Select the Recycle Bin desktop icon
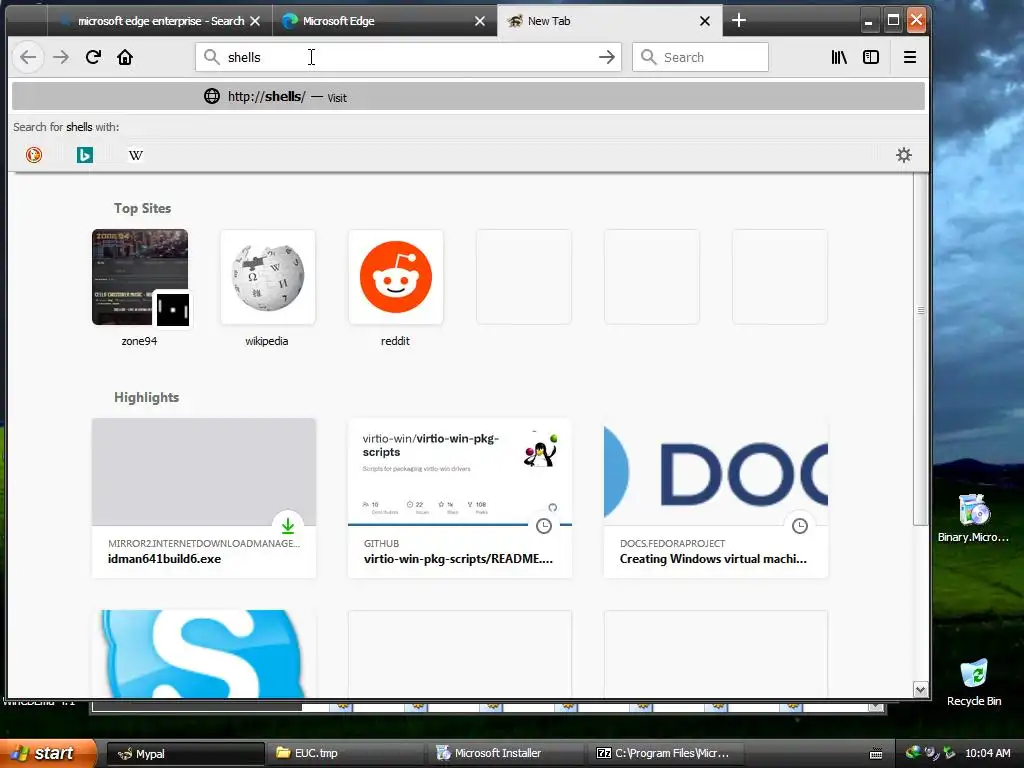 point(974,682)
